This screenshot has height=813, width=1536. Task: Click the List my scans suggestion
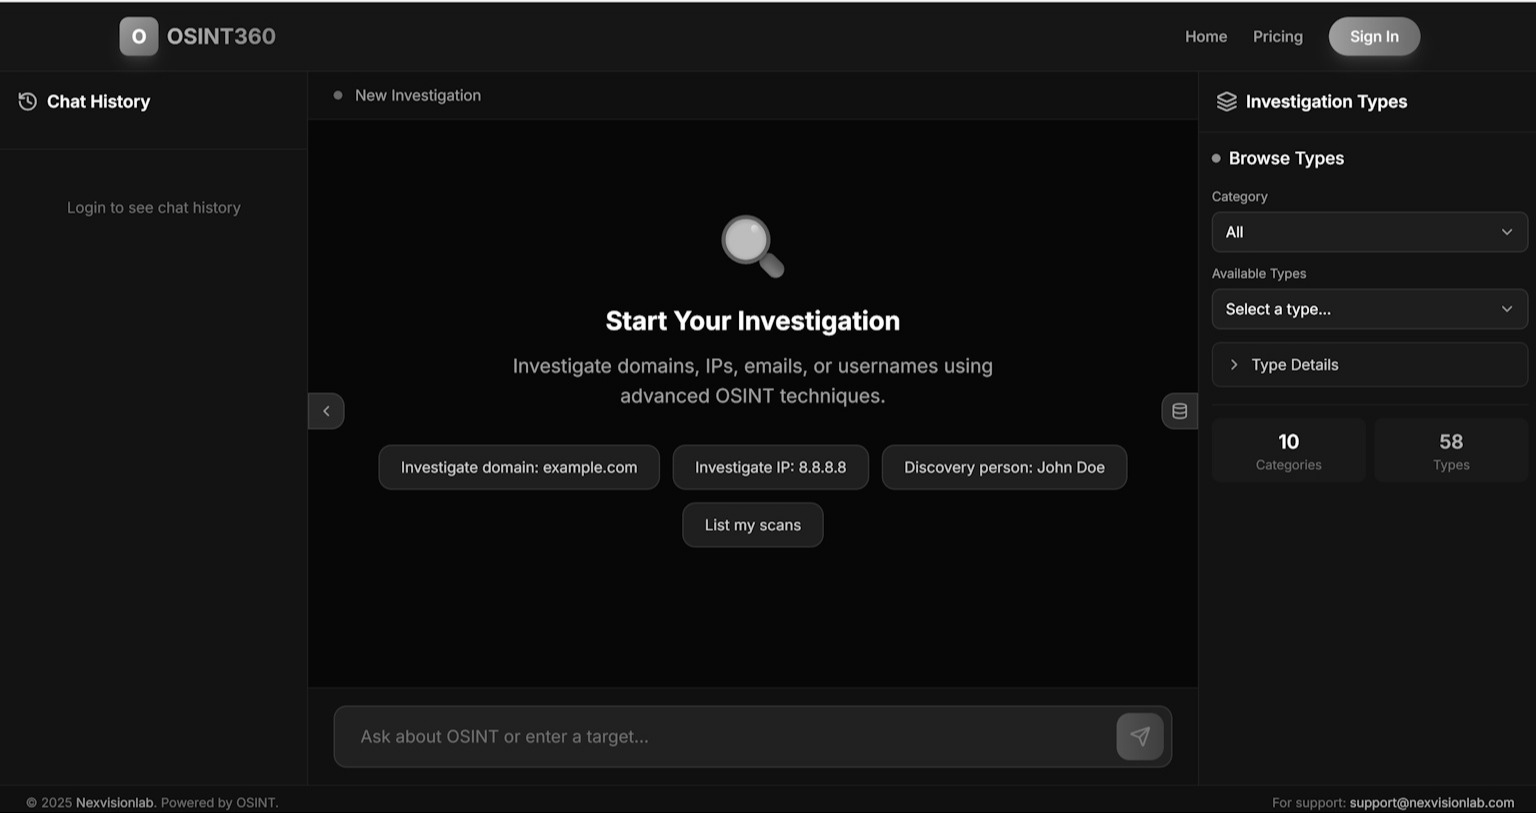click(752, 525)
